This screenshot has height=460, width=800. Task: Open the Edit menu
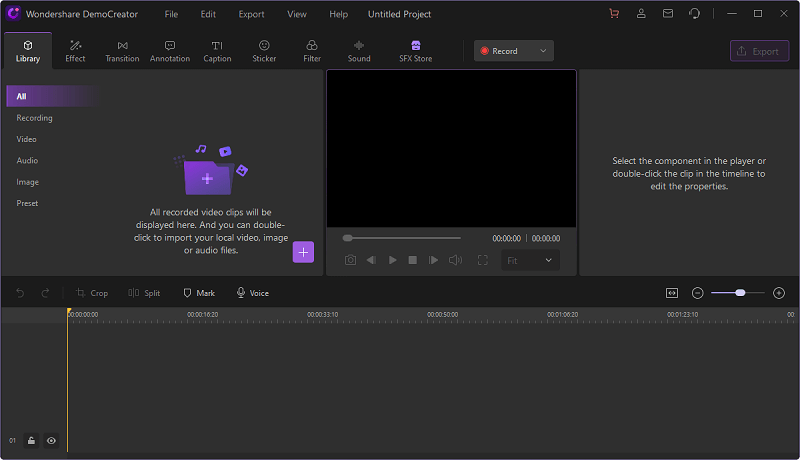pyautogui.click(x=208, y=14)
